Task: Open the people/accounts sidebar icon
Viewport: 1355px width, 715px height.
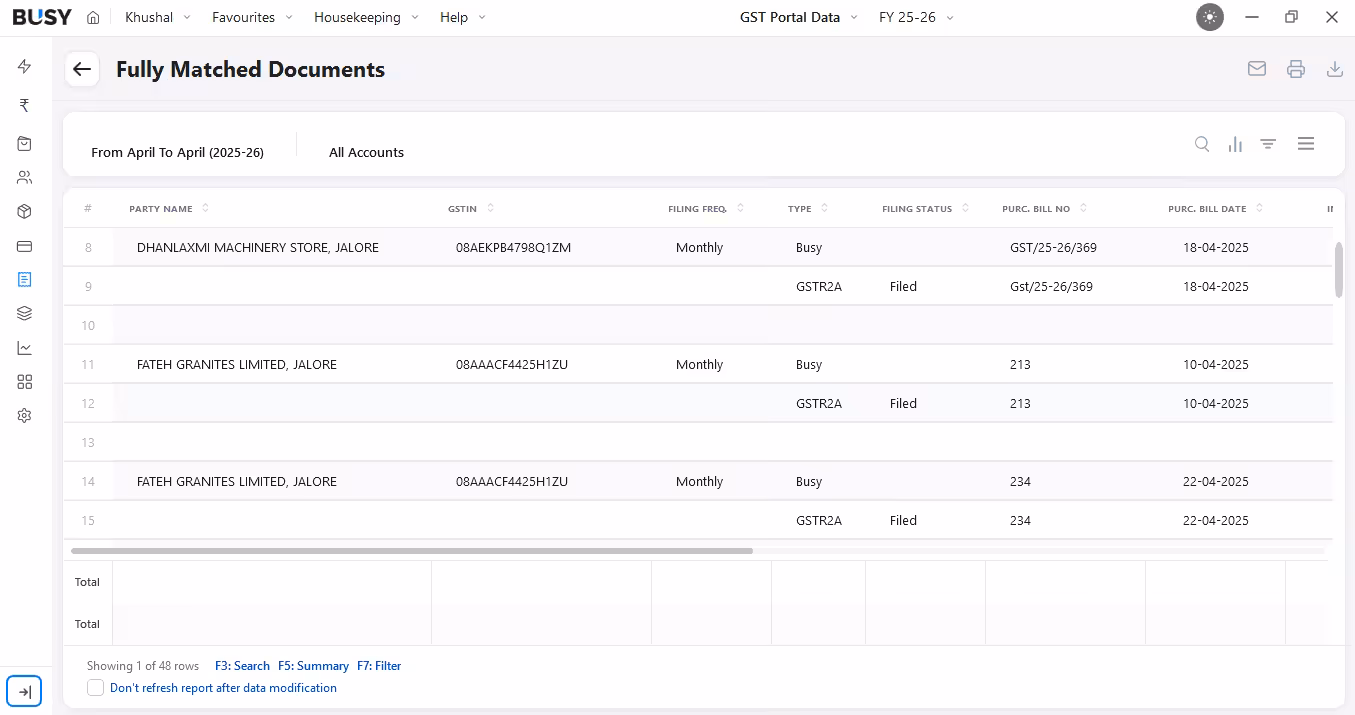Action: [25, 178]
